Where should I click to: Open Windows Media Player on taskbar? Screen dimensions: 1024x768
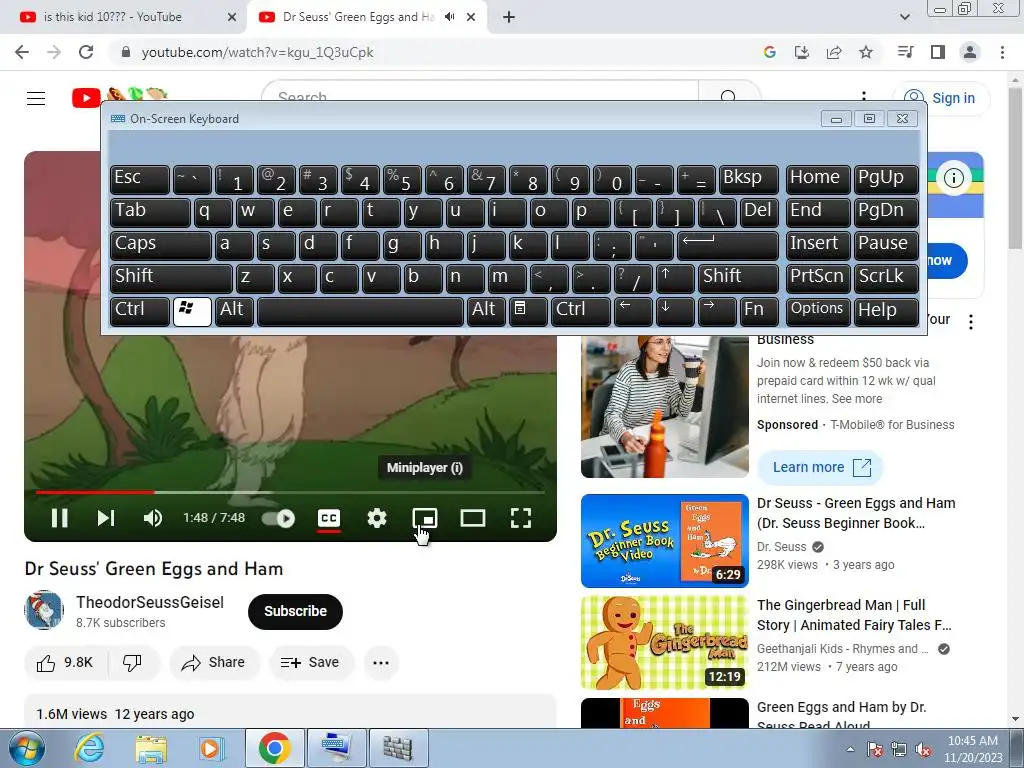pyautogui.click(x=211, y=748)
